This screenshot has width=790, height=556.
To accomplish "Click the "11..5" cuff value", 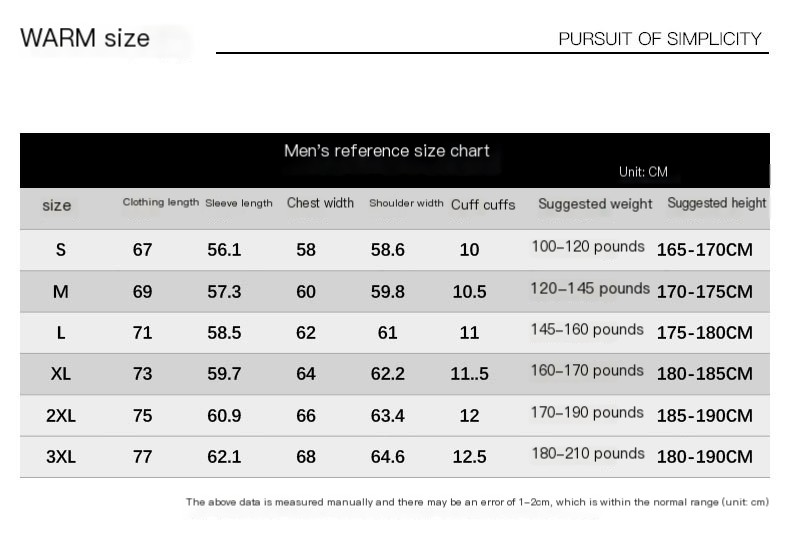I will pyautogui.click(x=469, y=374).
